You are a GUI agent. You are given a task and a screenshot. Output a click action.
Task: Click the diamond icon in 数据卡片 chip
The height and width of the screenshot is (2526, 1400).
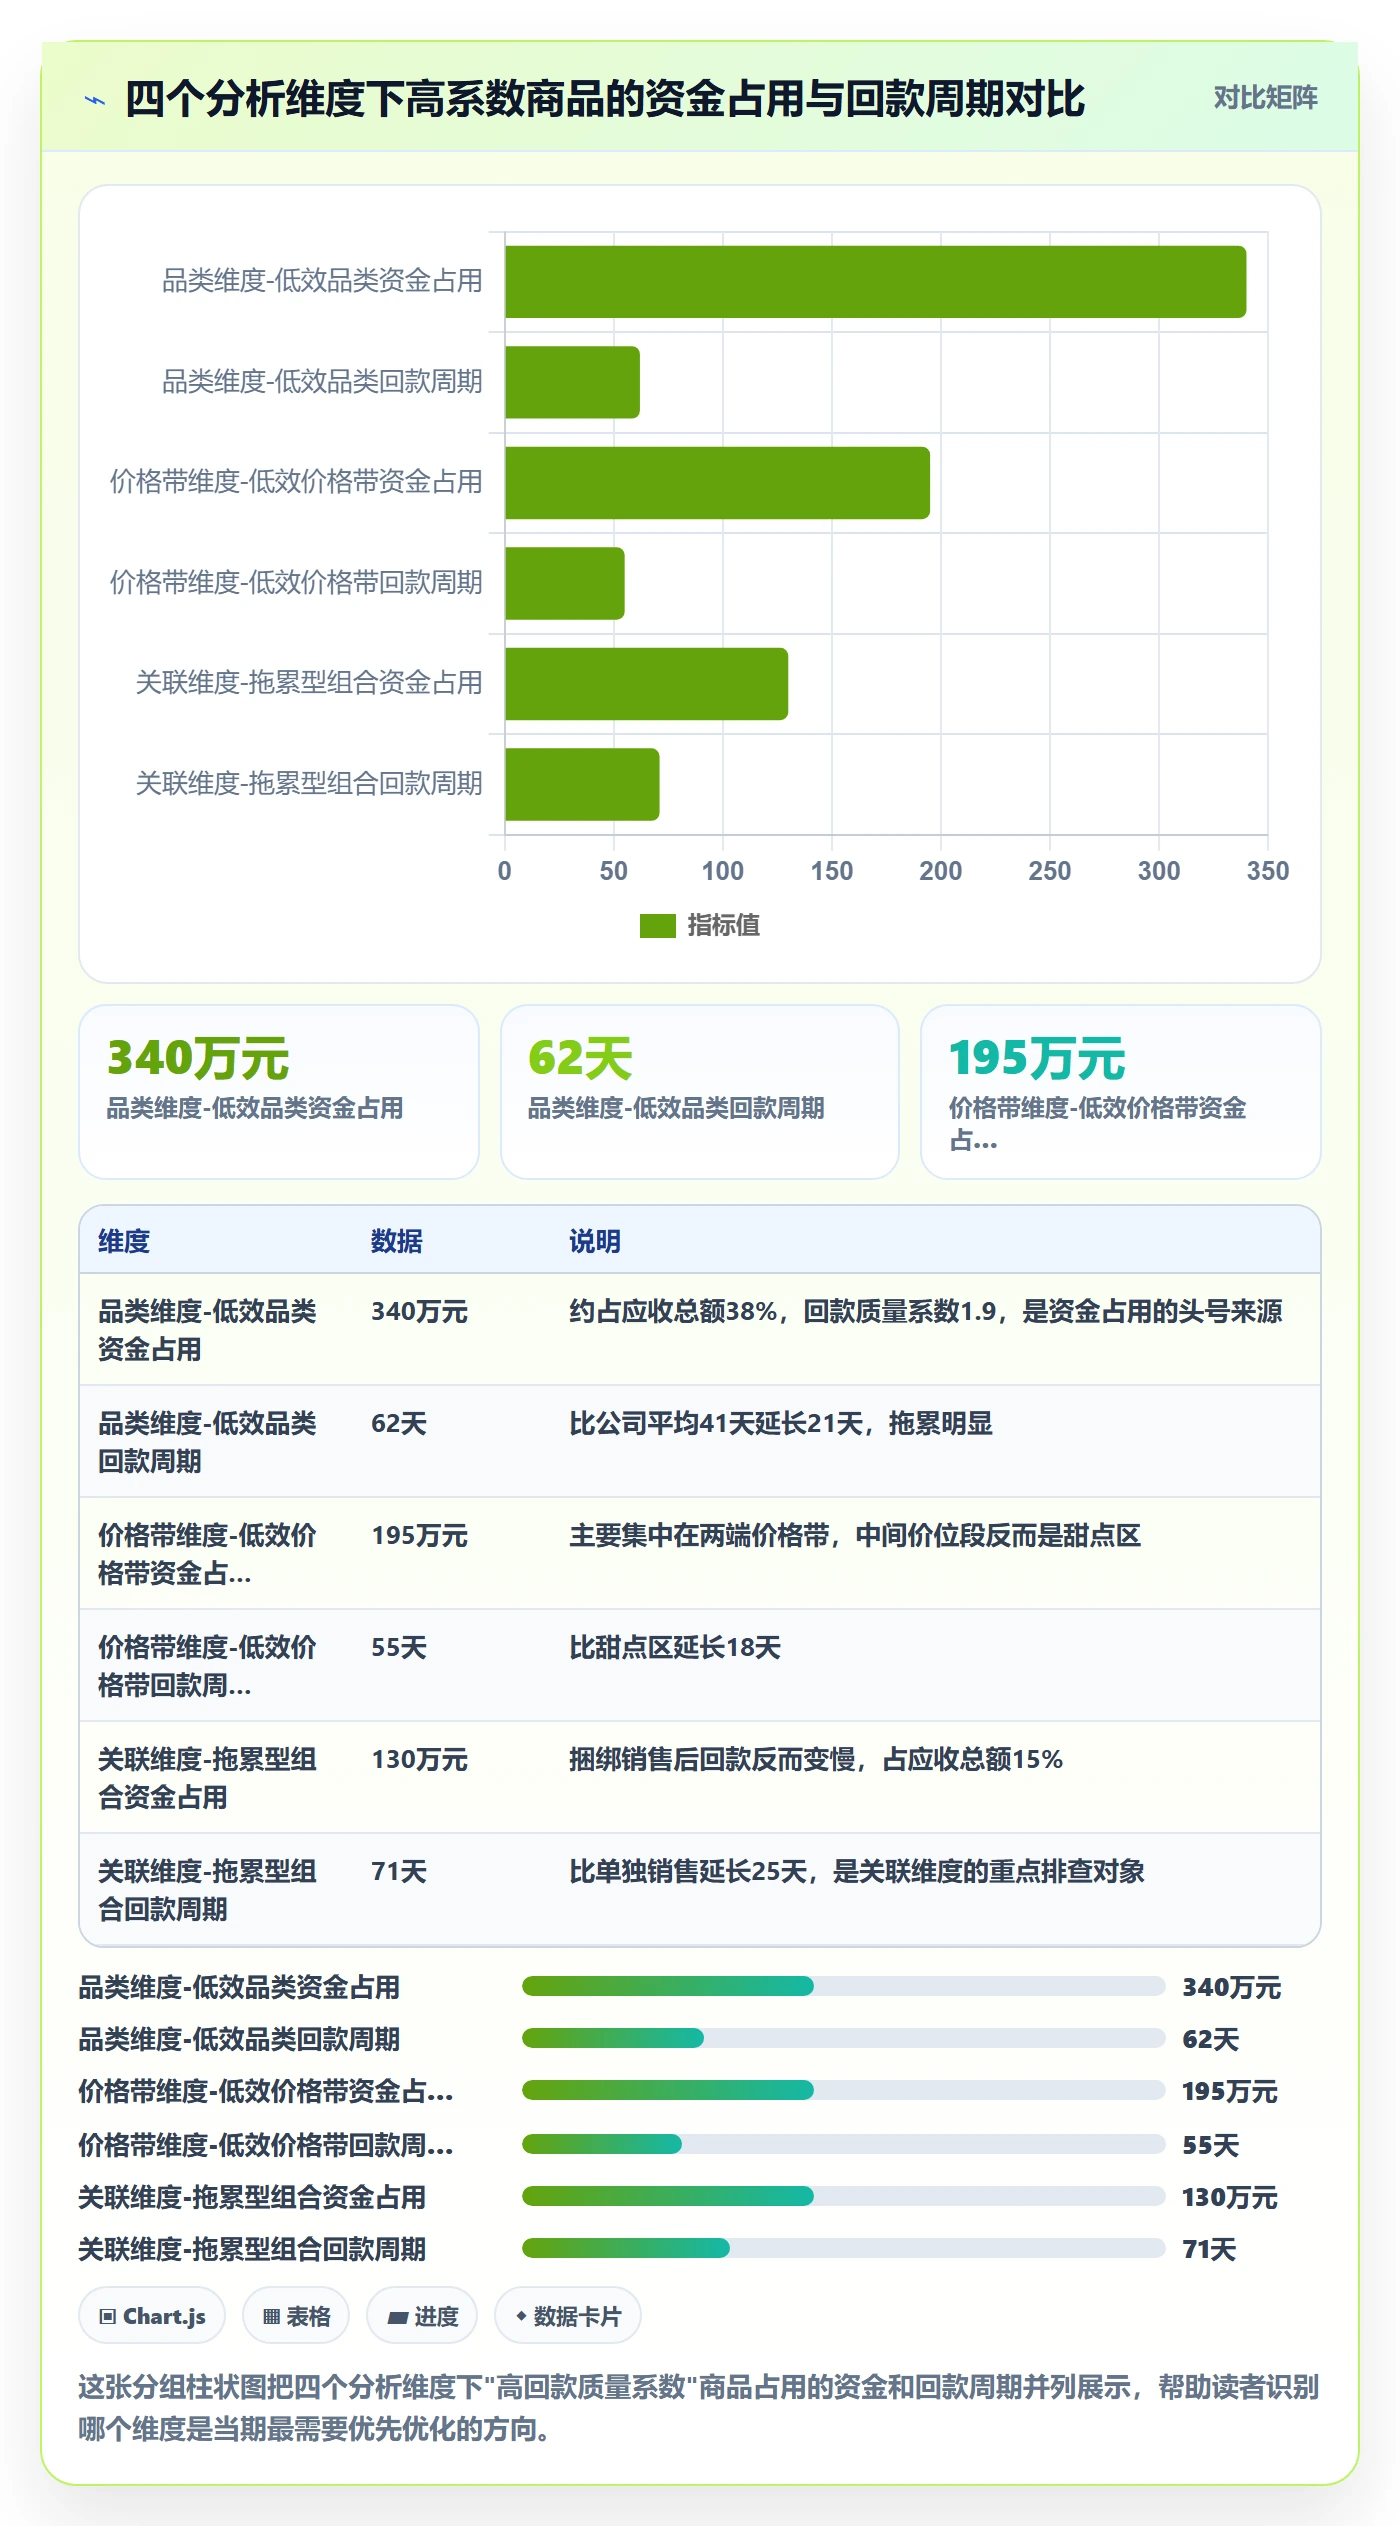point(520,2316)
